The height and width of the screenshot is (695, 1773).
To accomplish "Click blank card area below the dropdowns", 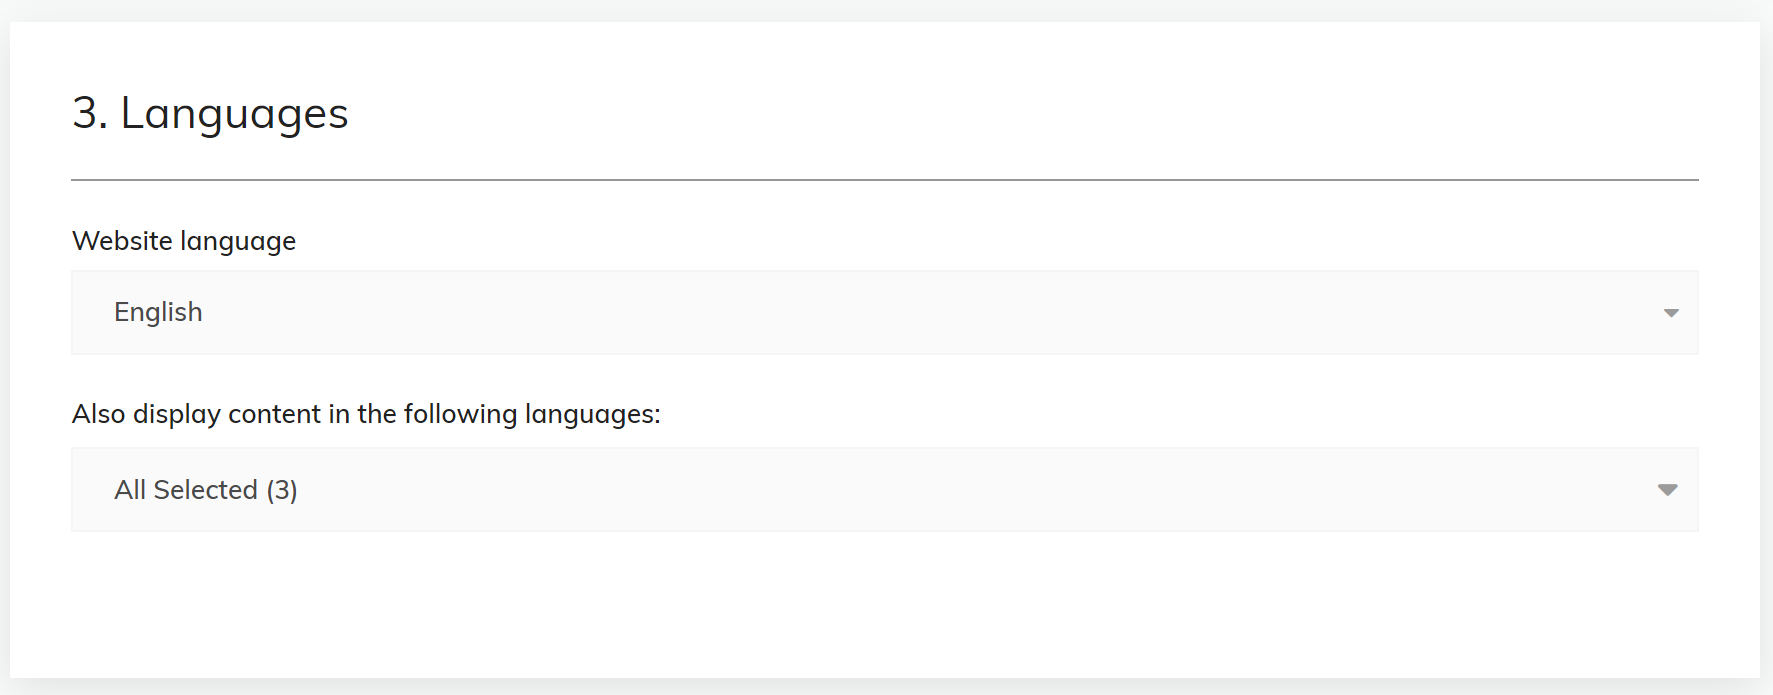I will [884, 605].
